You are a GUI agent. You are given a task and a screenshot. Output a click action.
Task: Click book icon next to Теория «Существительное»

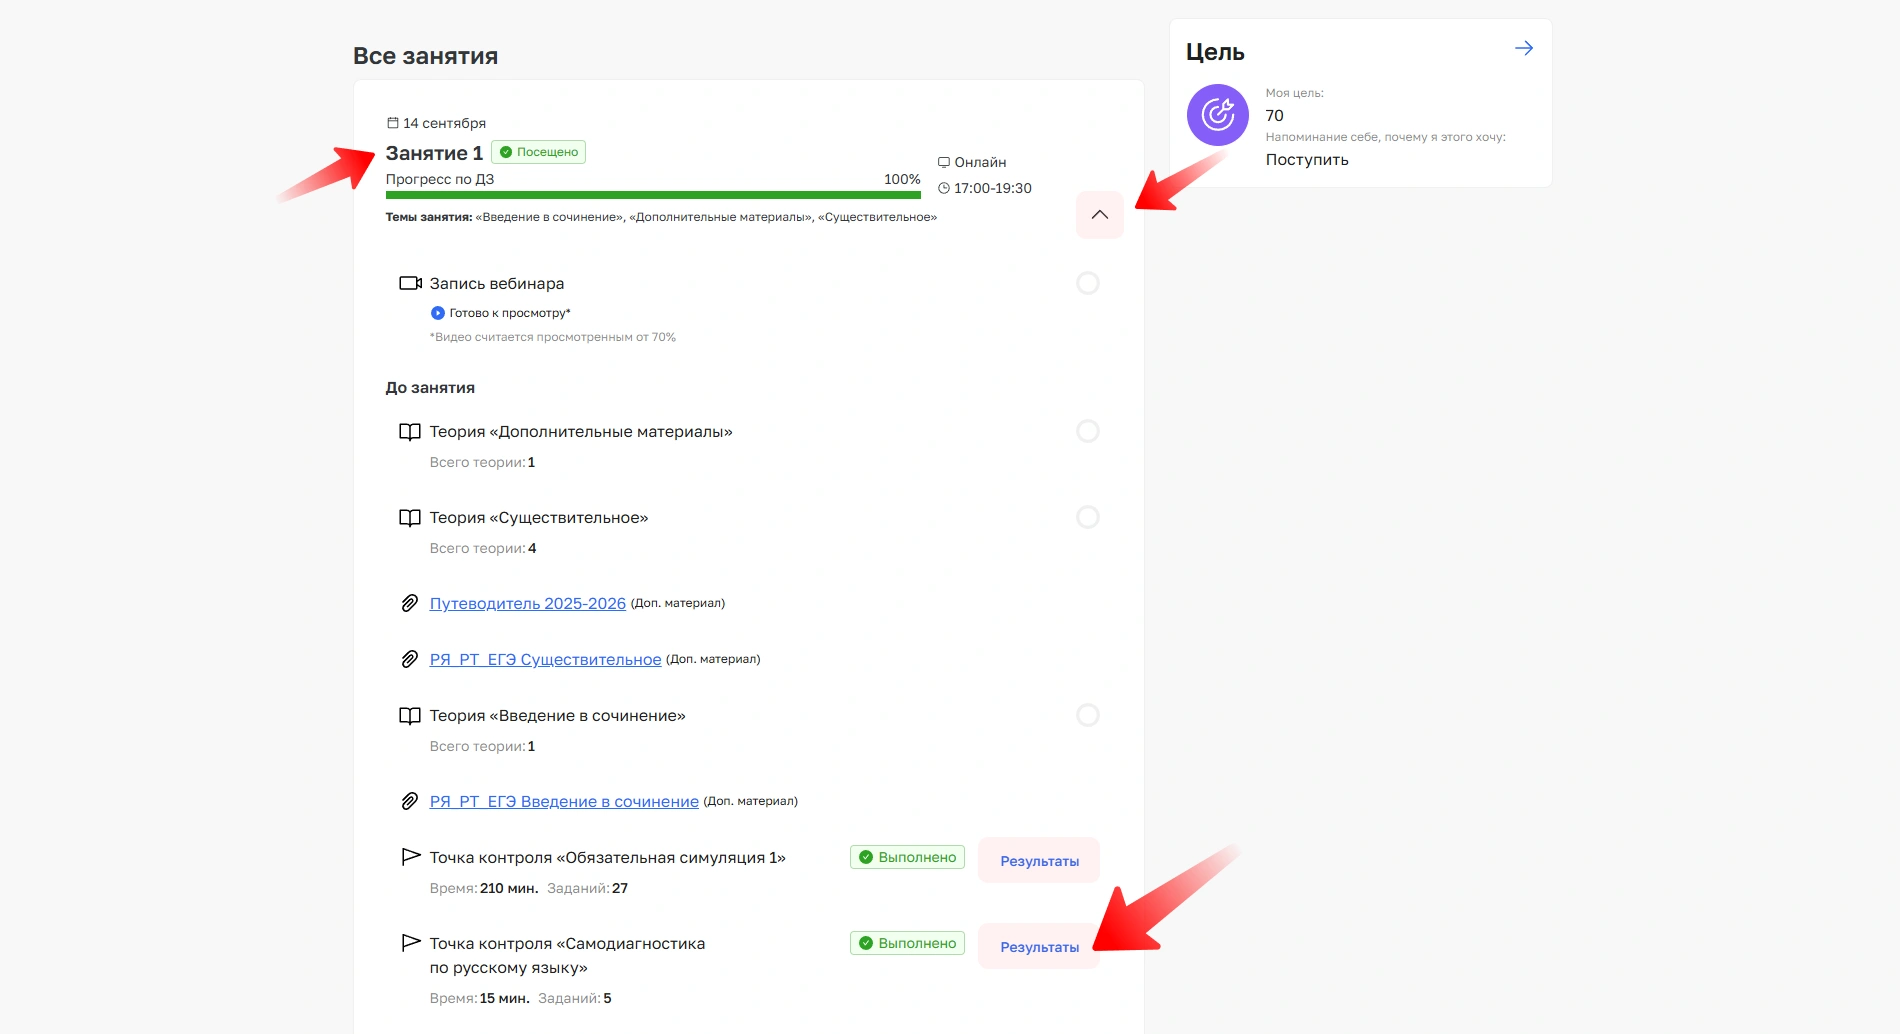(x=410, y=518)
